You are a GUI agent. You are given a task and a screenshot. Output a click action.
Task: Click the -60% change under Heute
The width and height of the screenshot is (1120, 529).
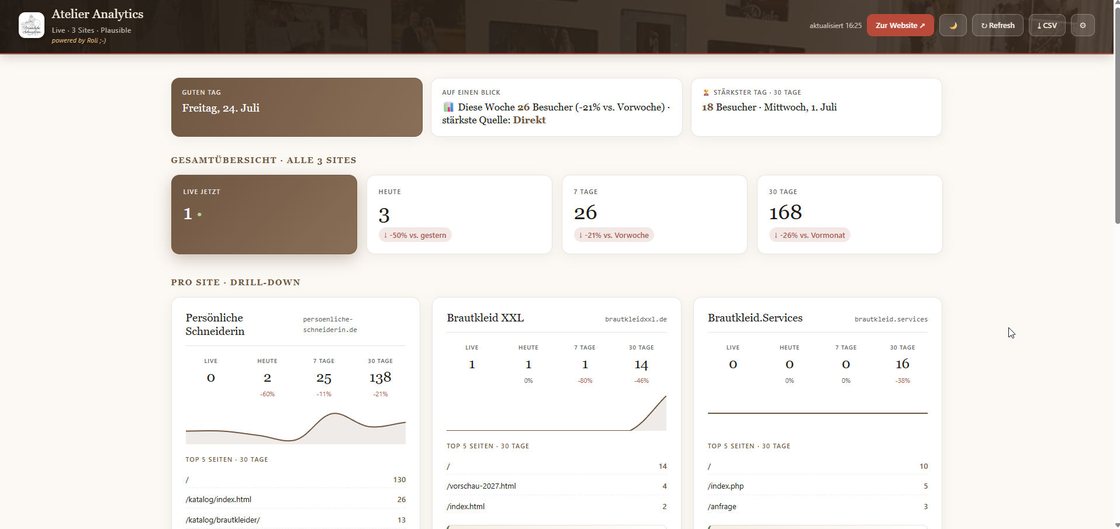tap(267, 394)
